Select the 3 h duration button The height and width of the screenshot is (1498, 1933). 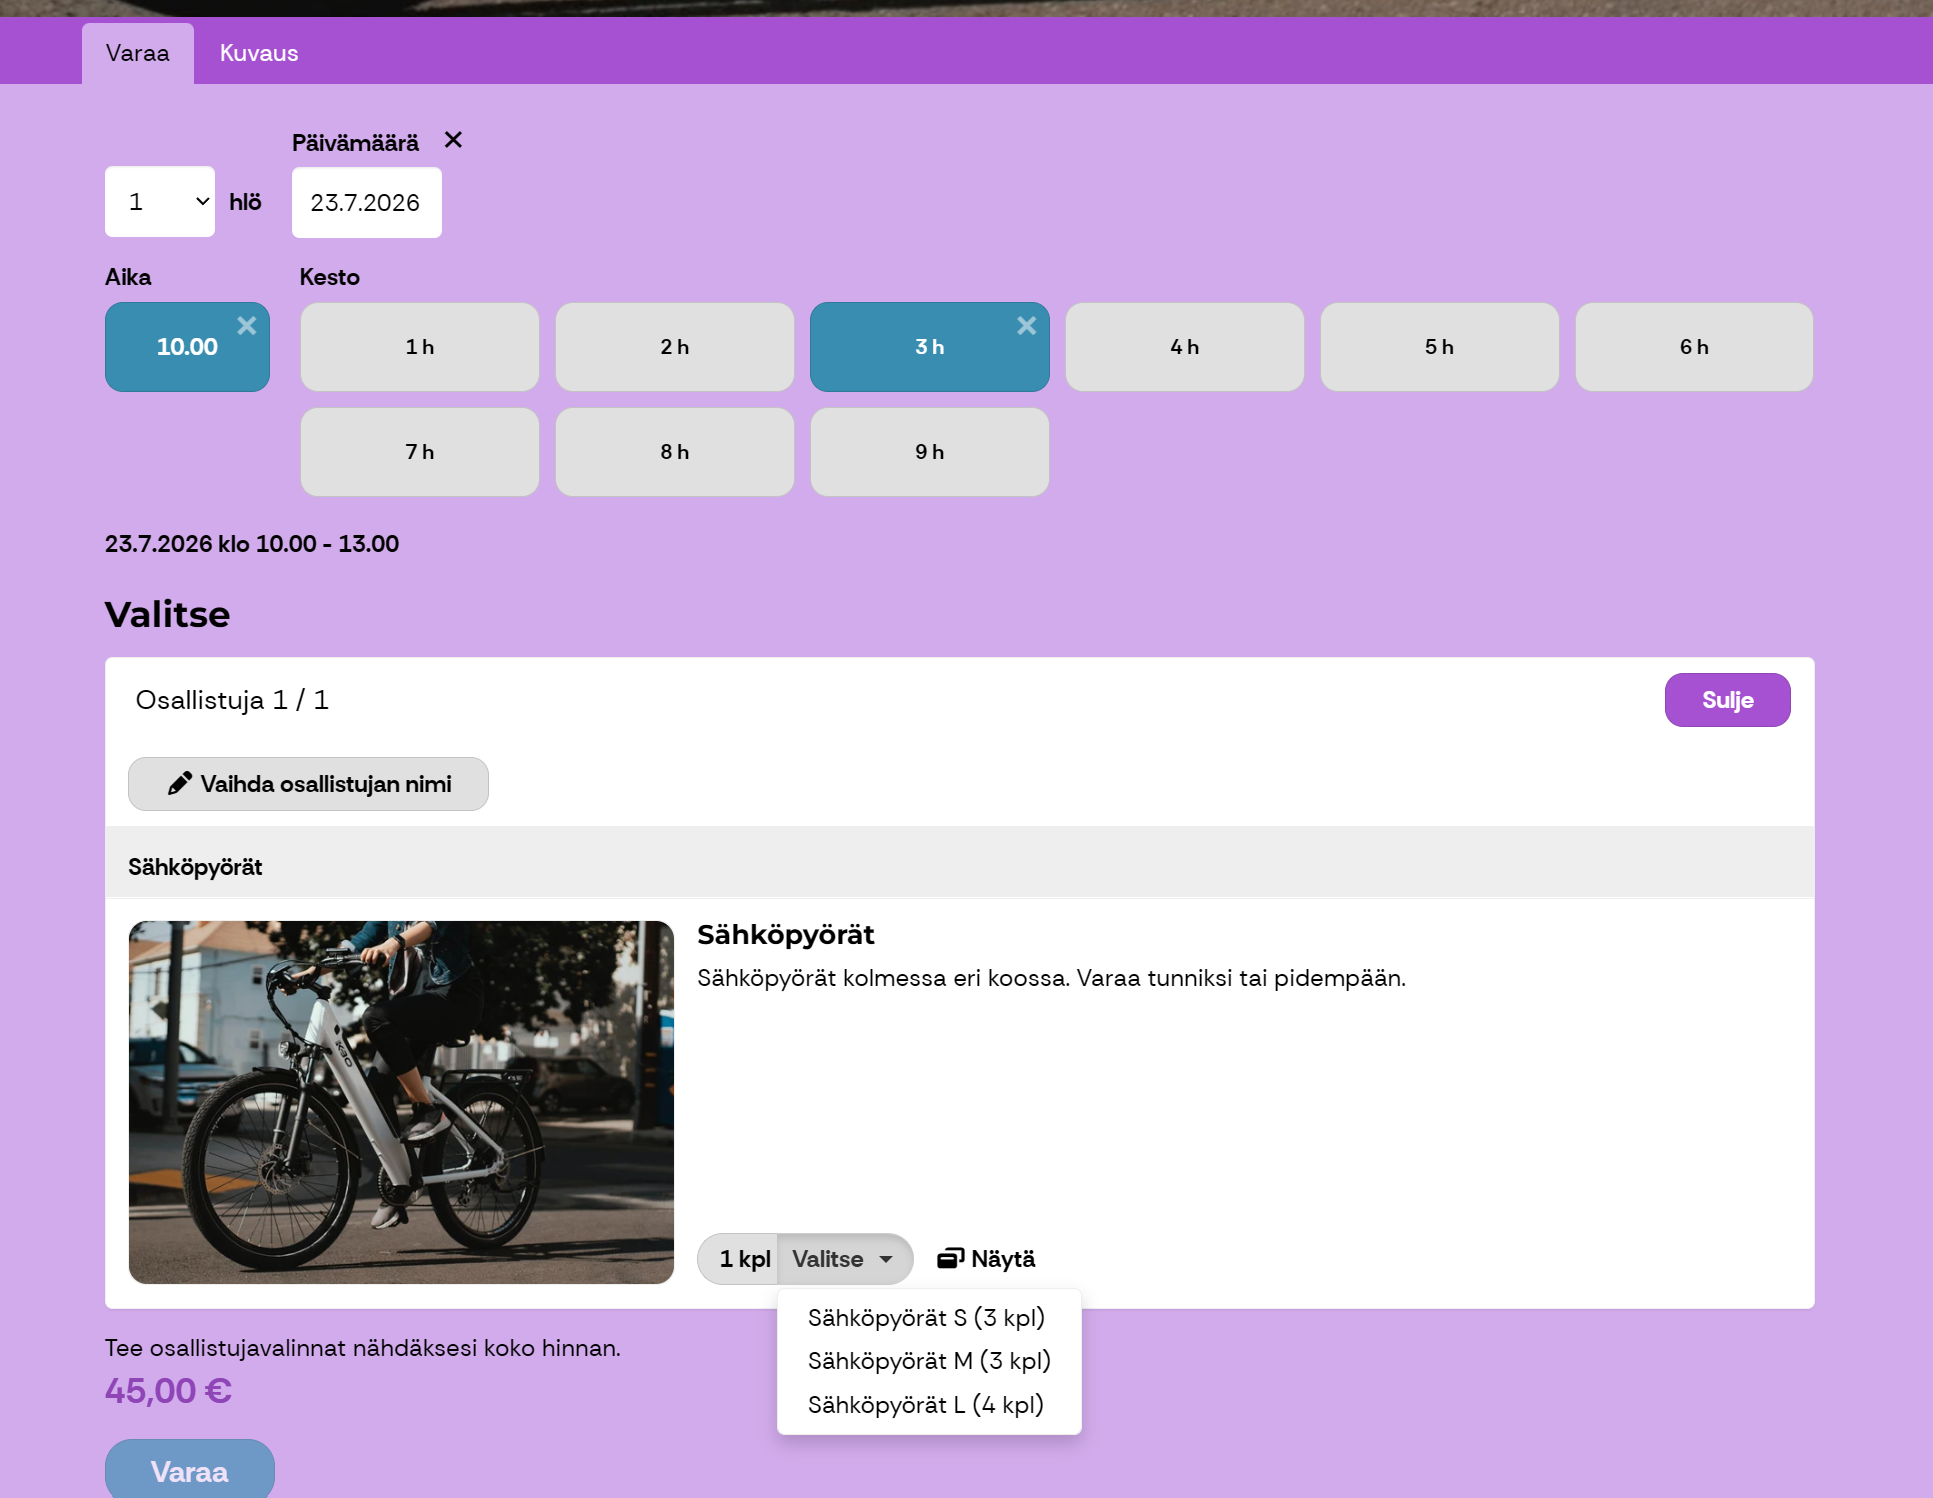tap(930, 347)
